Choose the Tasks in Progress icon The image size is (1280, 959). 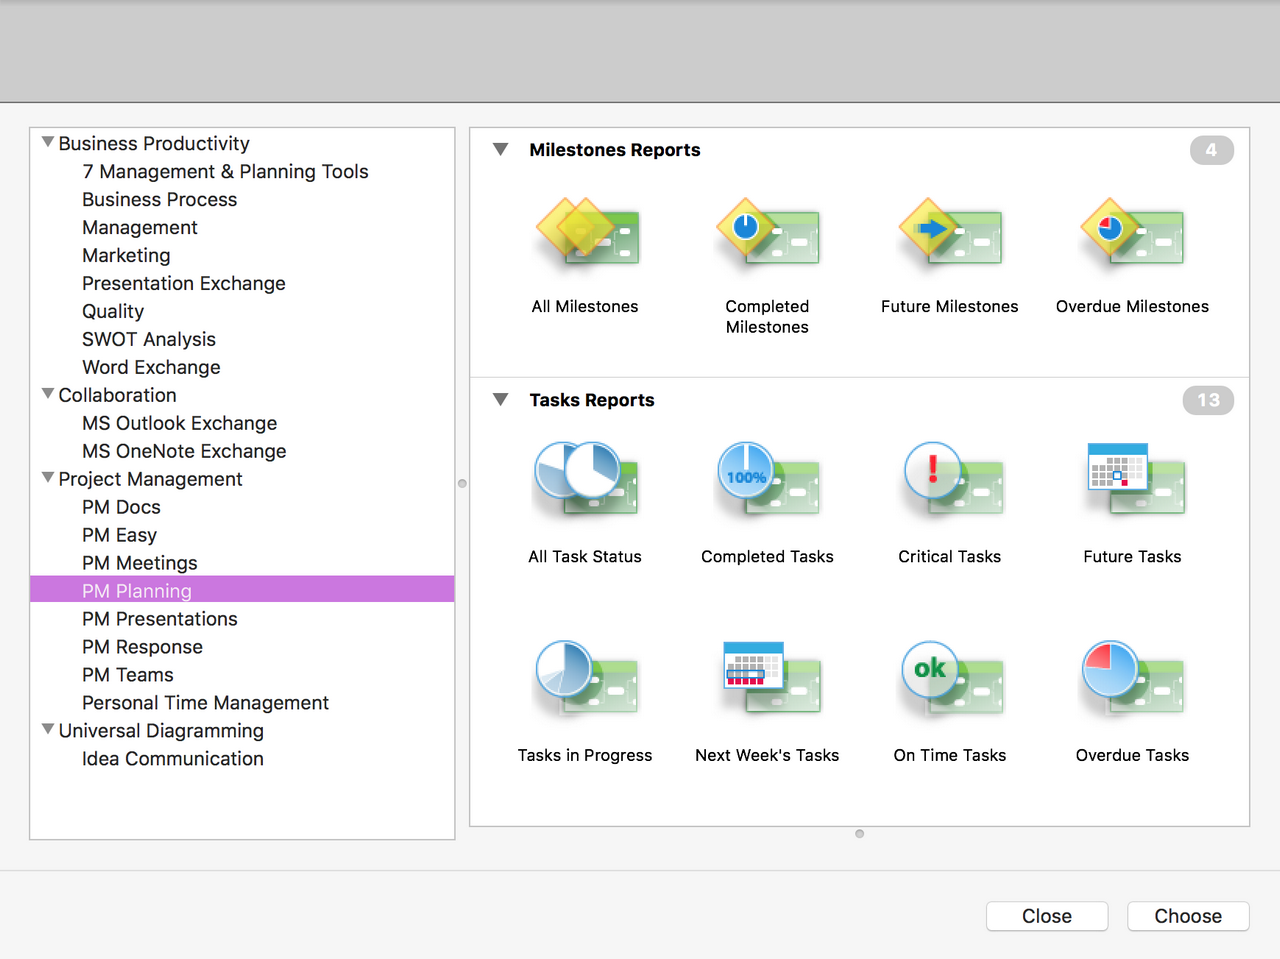click(587, 680)
